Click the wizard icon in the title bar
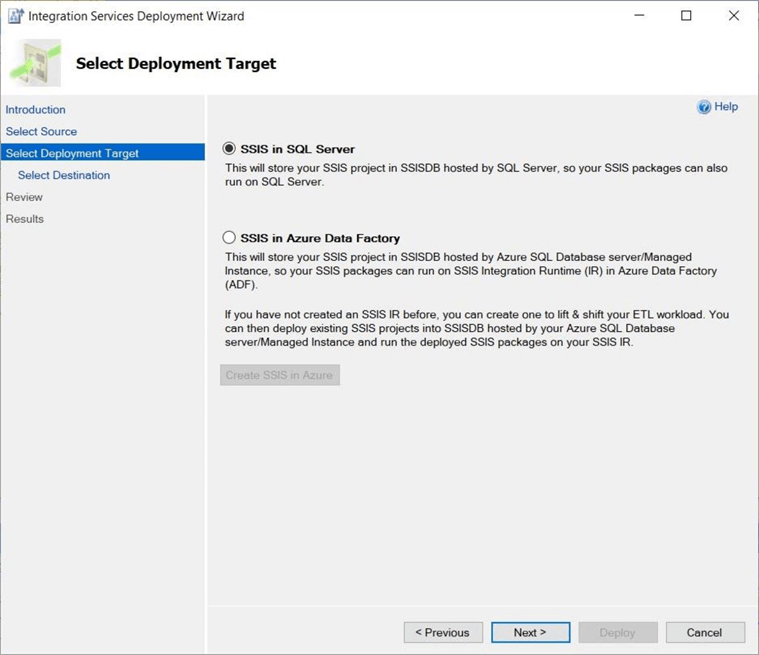Viewport: 759px width, 655px height. point(15,16)
